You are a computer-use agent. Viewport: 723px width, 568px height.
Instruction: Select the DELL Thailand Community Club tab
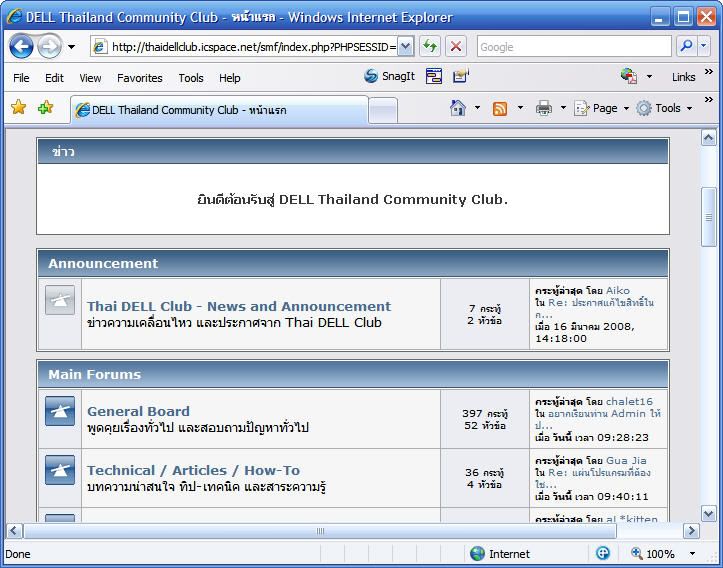(x=219, y=110)
